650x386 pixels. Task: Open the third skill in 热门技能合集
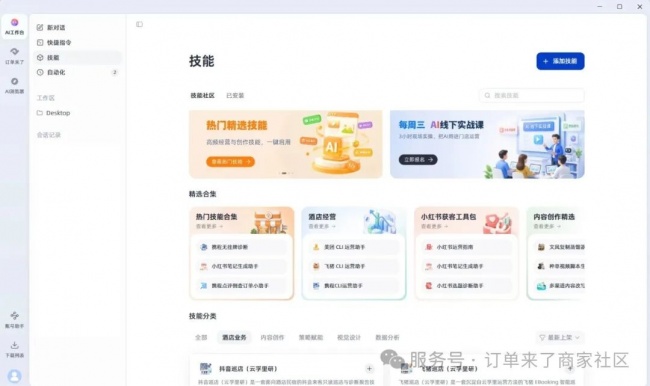pyautogui.click(x=241, y=286)
